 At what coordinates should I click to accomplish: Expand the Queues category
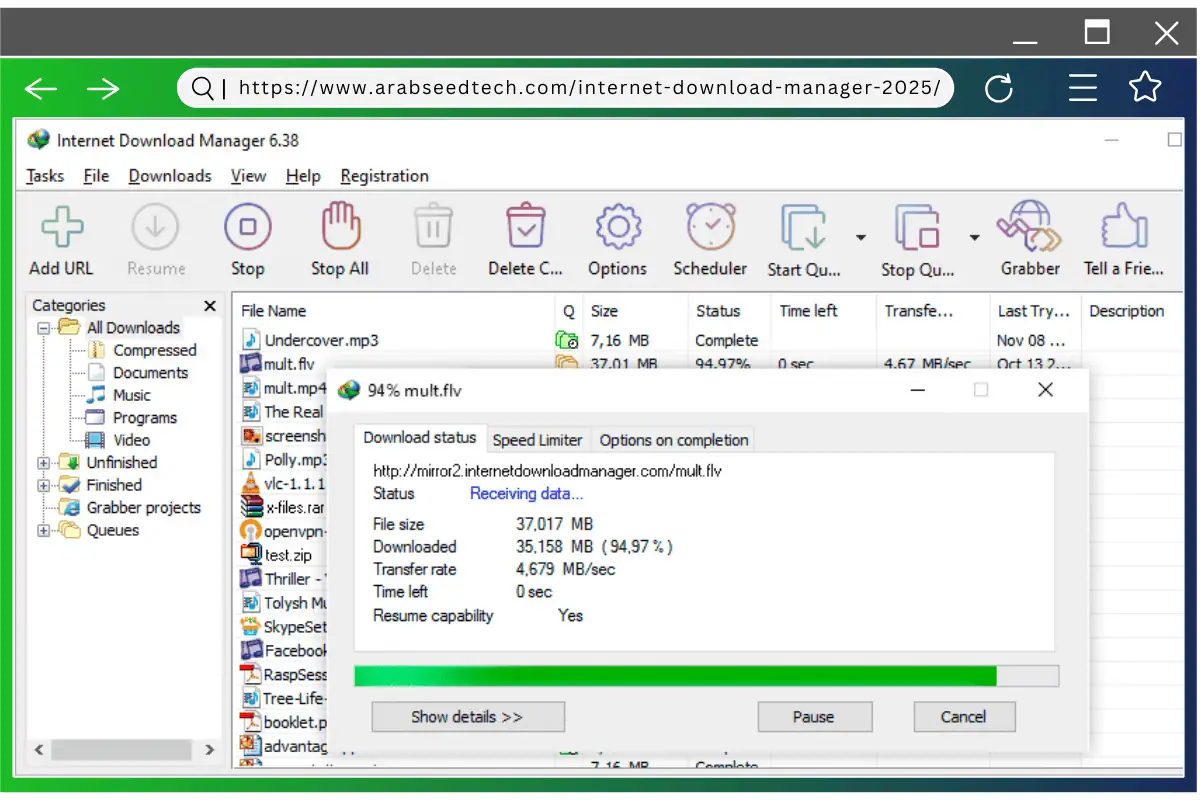[x=44, y=530]
